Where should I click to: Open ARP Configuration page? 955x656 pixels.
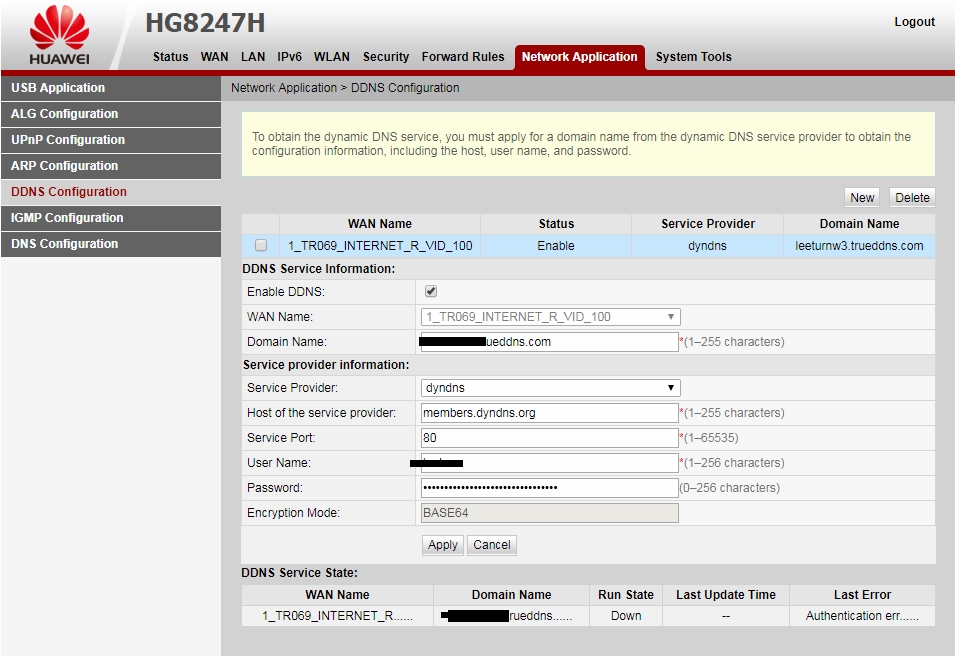[111, 166]
